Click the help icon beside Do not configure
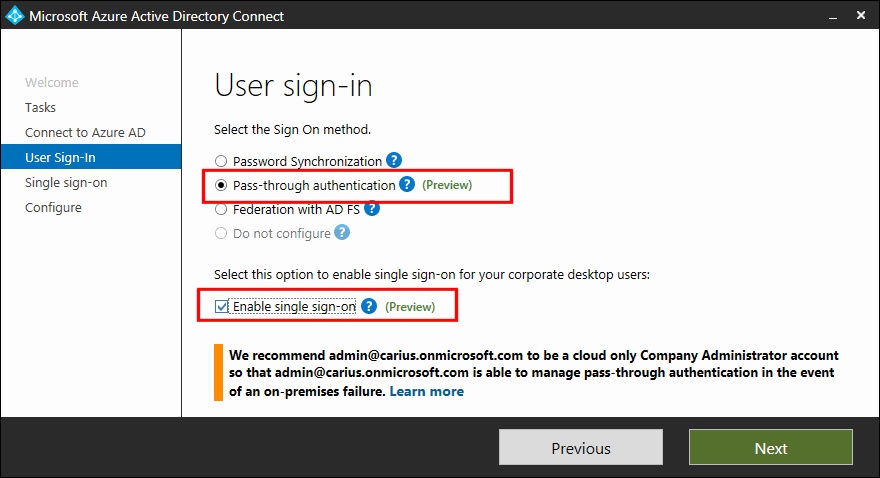 pos(342,232)
